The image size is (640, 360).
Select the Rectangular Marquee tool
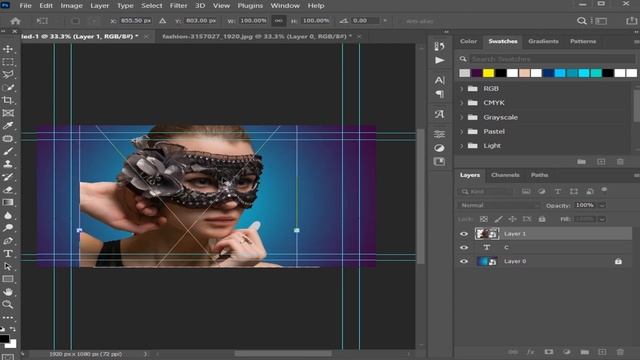click(8, 62)
